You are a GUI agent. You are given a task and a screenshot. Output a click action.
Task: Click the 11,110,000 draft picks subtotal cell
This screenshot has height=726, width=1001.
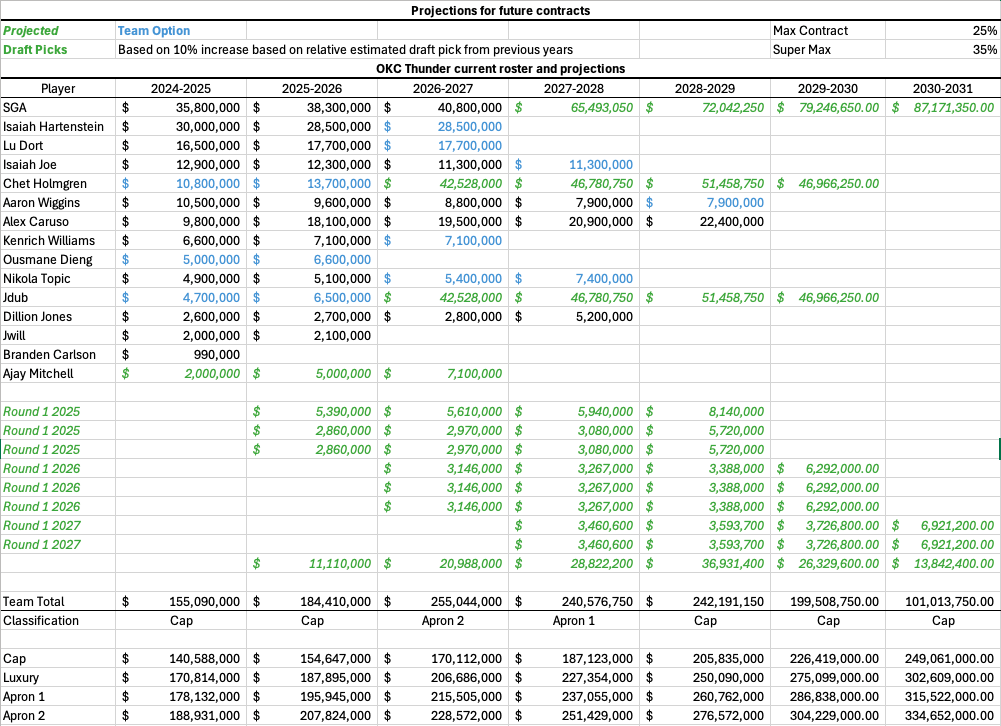point(312,564)
